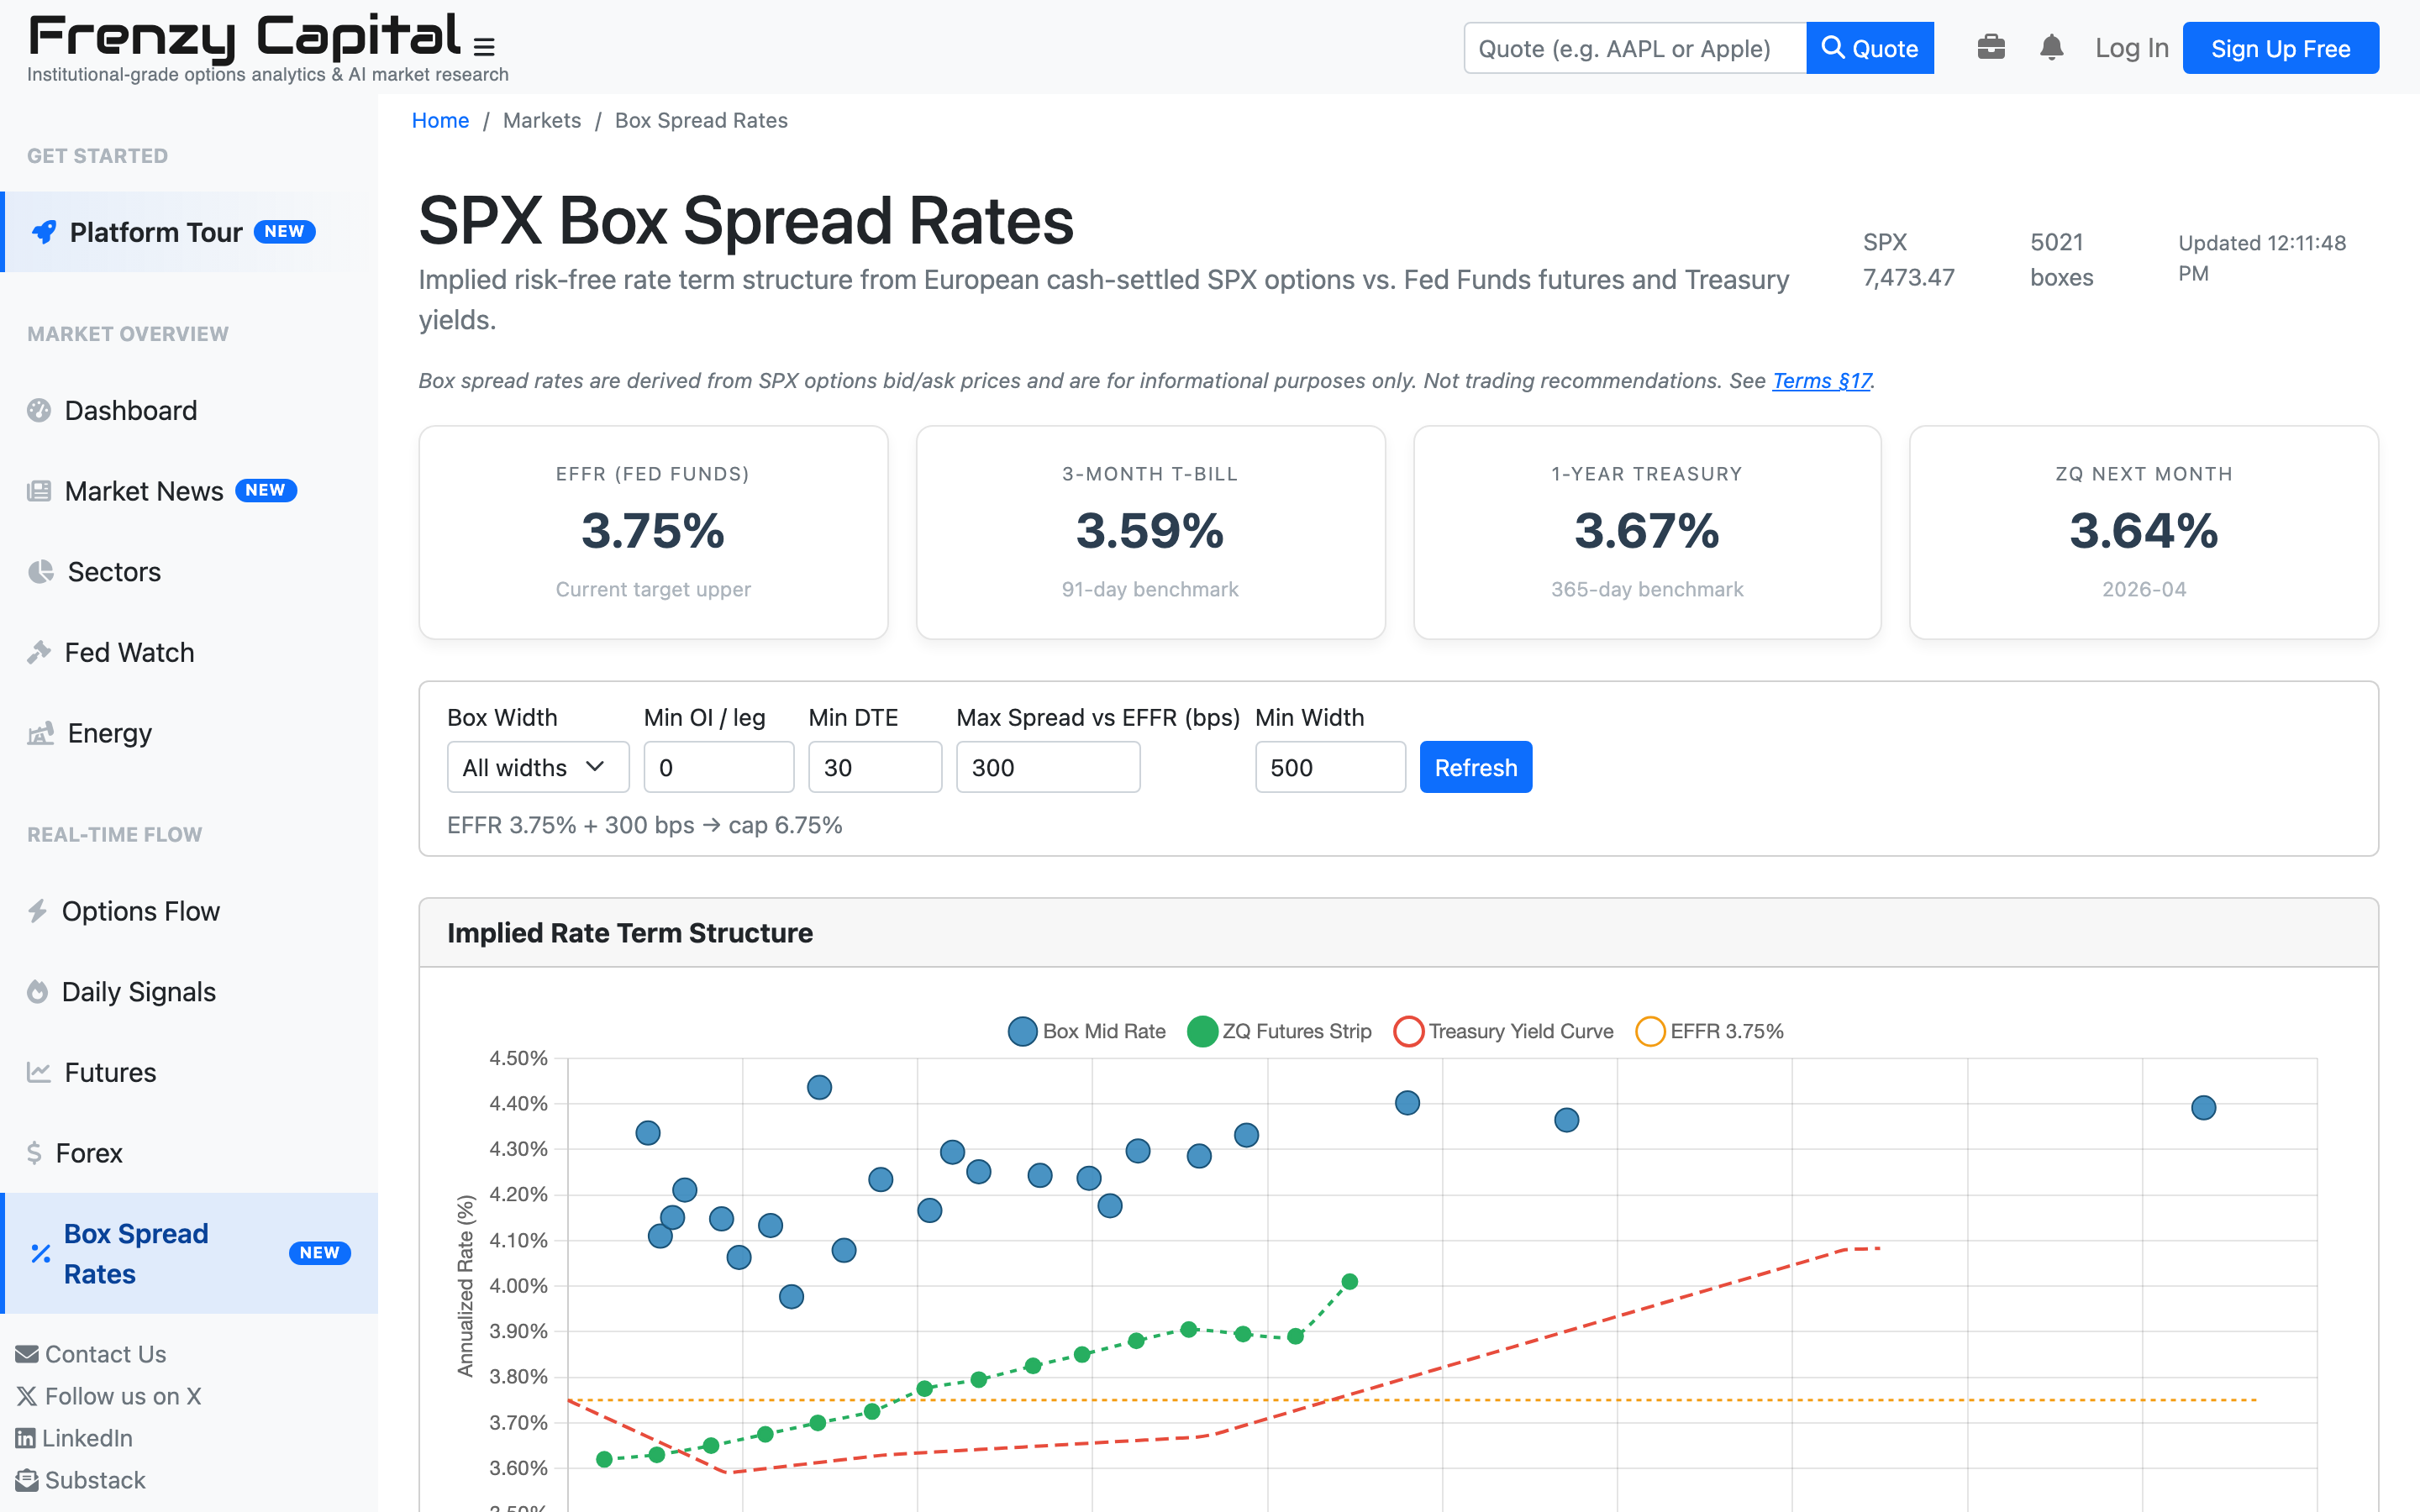Click the Dashboard gauge icon
This screenshot has height=1512, width=2420.
tap(39, 410)
